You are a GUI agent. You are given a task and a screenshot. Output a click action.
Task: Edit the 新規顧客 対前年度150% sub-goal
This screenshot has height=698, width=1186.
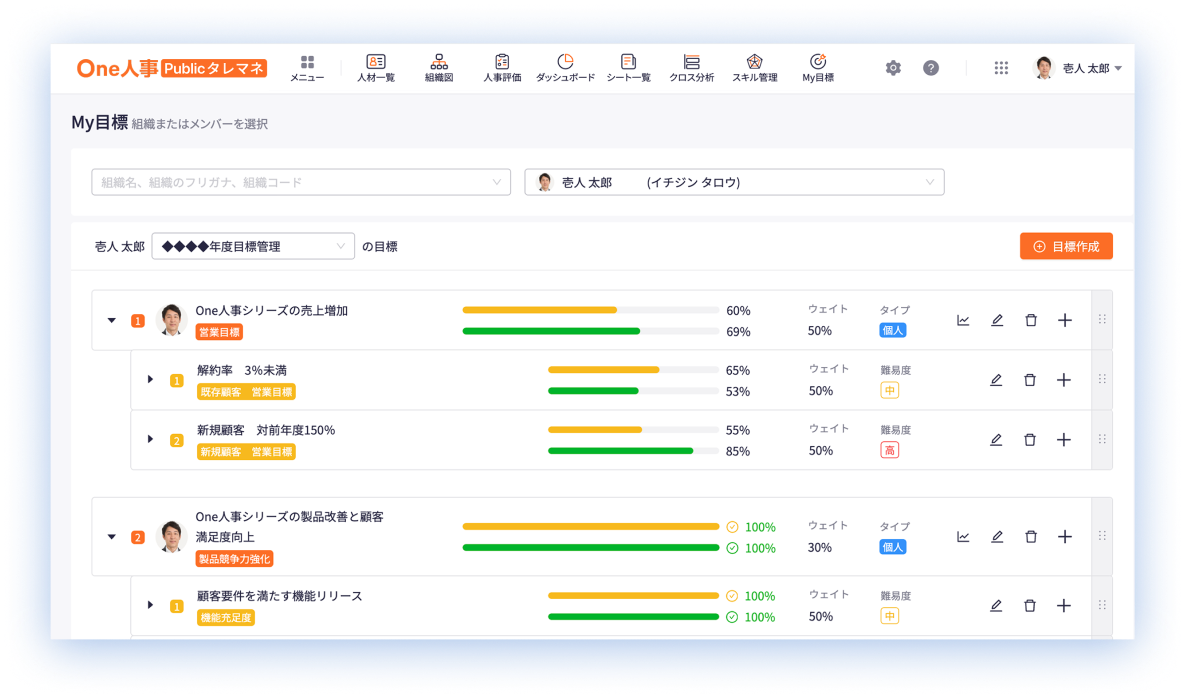point(996,439)
